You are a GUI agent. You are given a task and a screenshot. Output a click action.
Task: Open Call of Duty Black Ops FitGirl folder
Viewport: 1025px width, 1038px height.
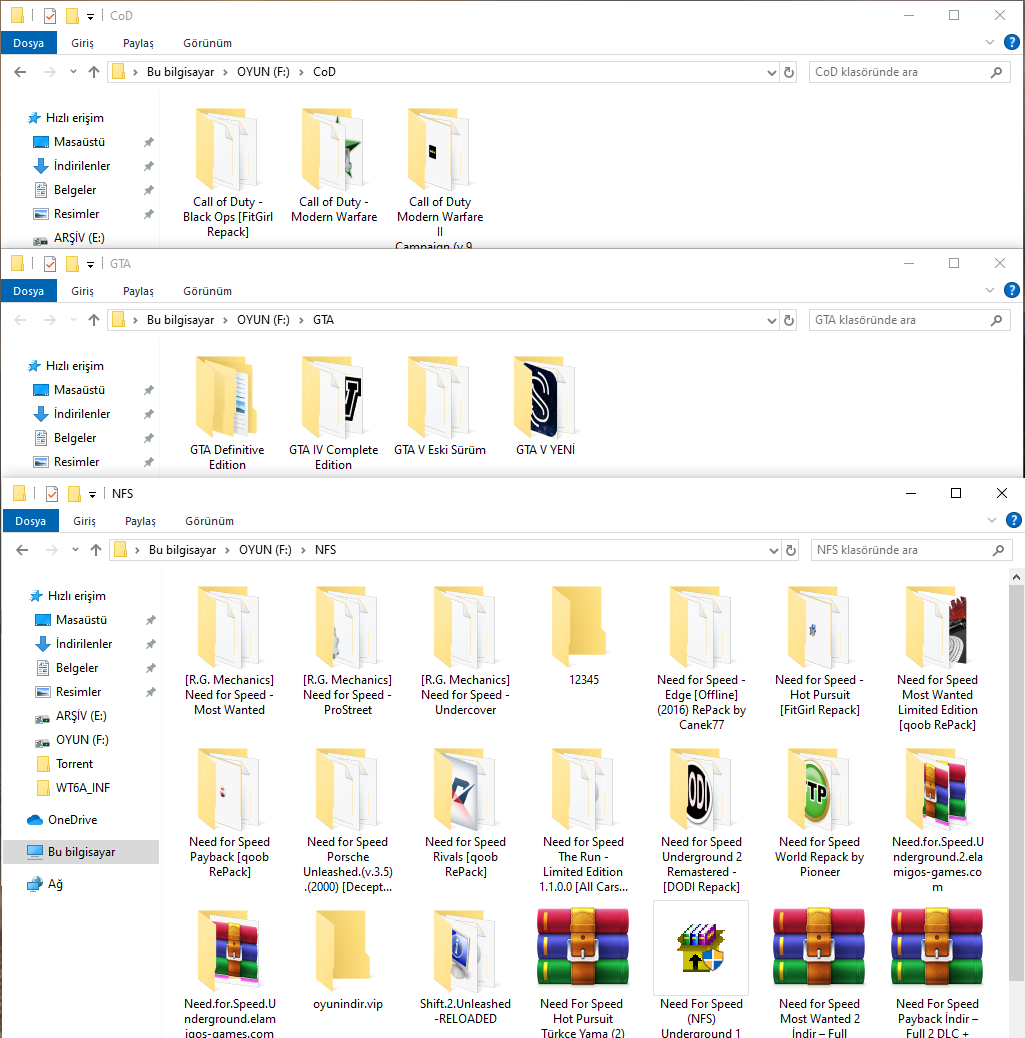pos(228,173)
